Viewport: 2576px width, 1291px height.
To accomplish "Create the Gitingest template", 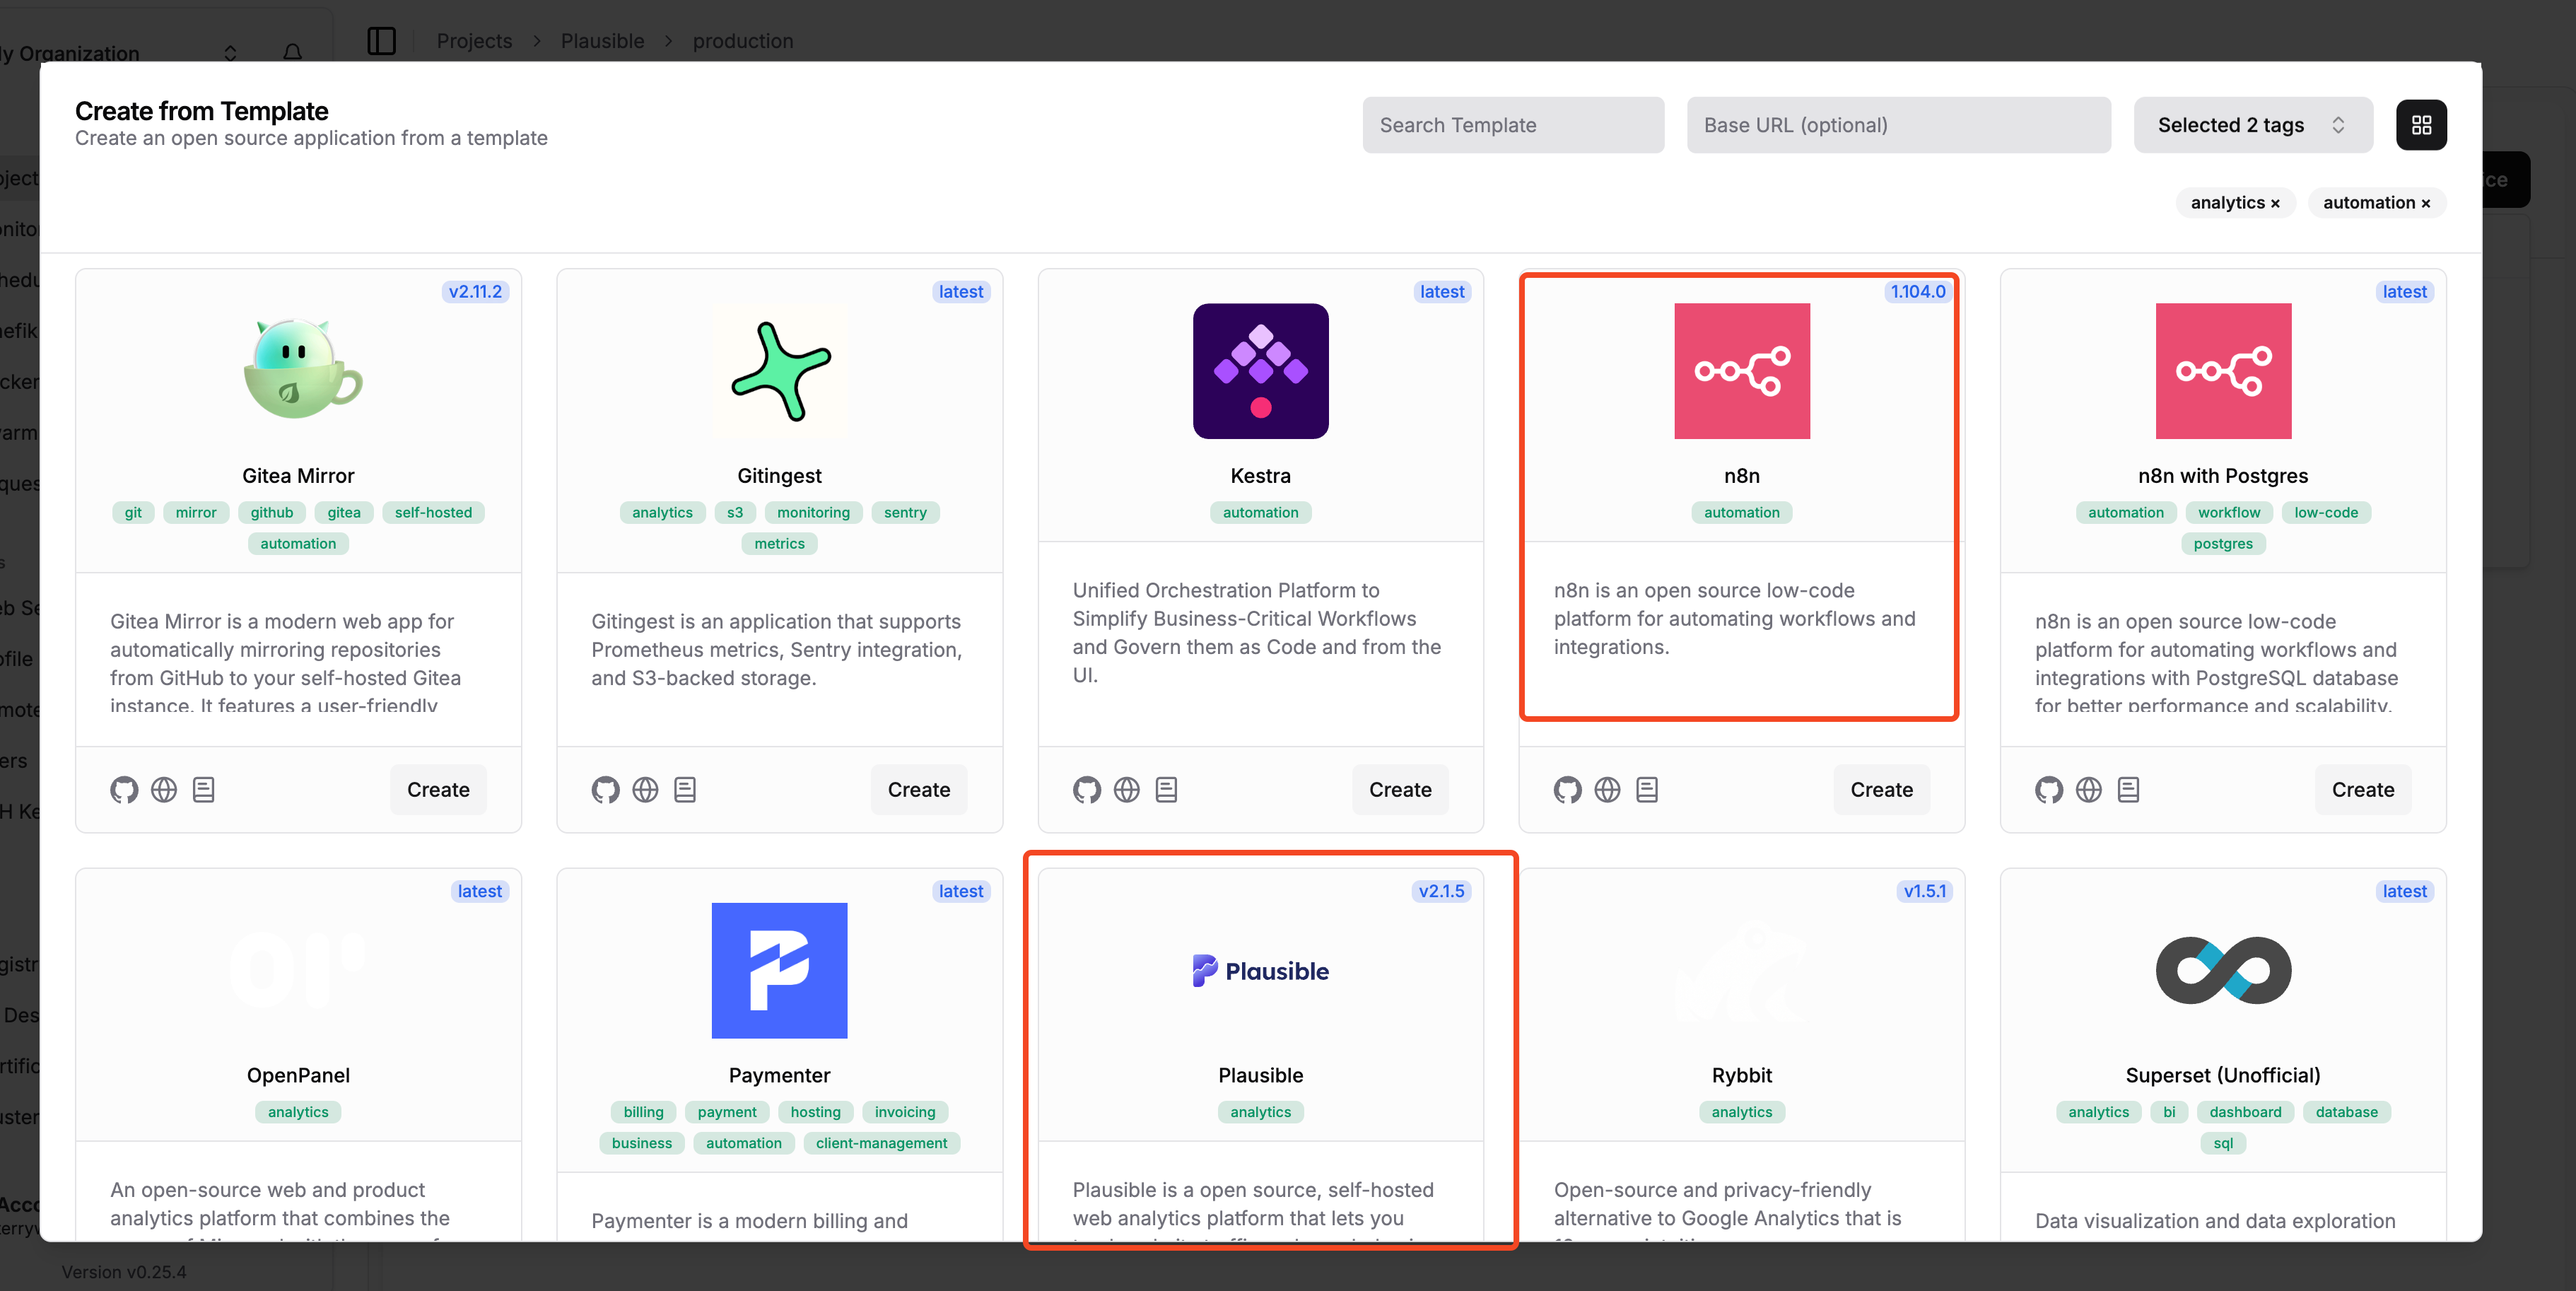I will [x=919, y=790].
